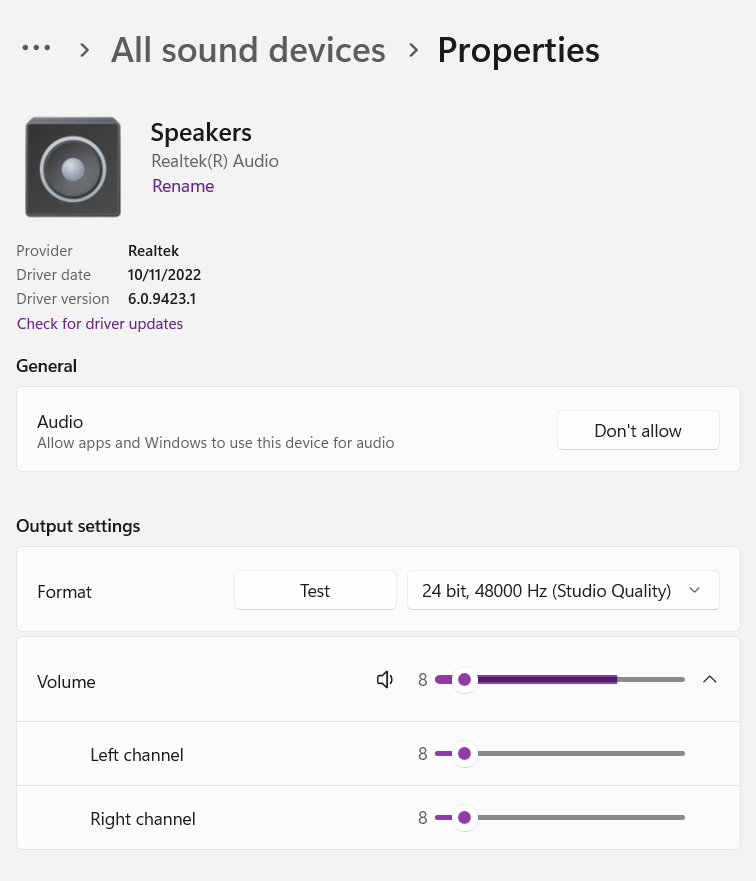Test the speaker output
Viewport: 756px width, 881px height.
[x=315, y=590]
